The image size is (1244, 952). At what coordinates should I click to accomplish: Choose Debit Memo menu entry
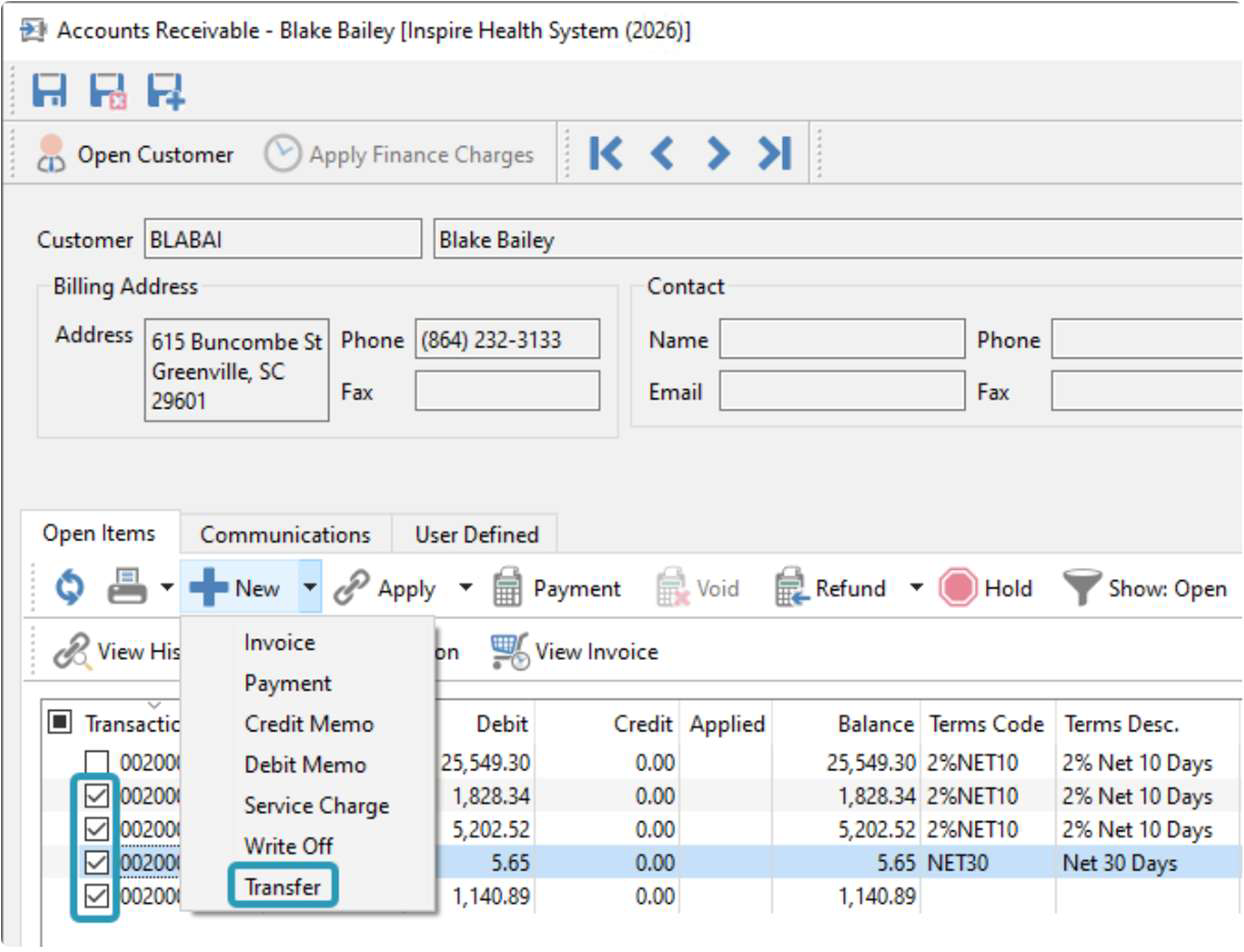308,765
